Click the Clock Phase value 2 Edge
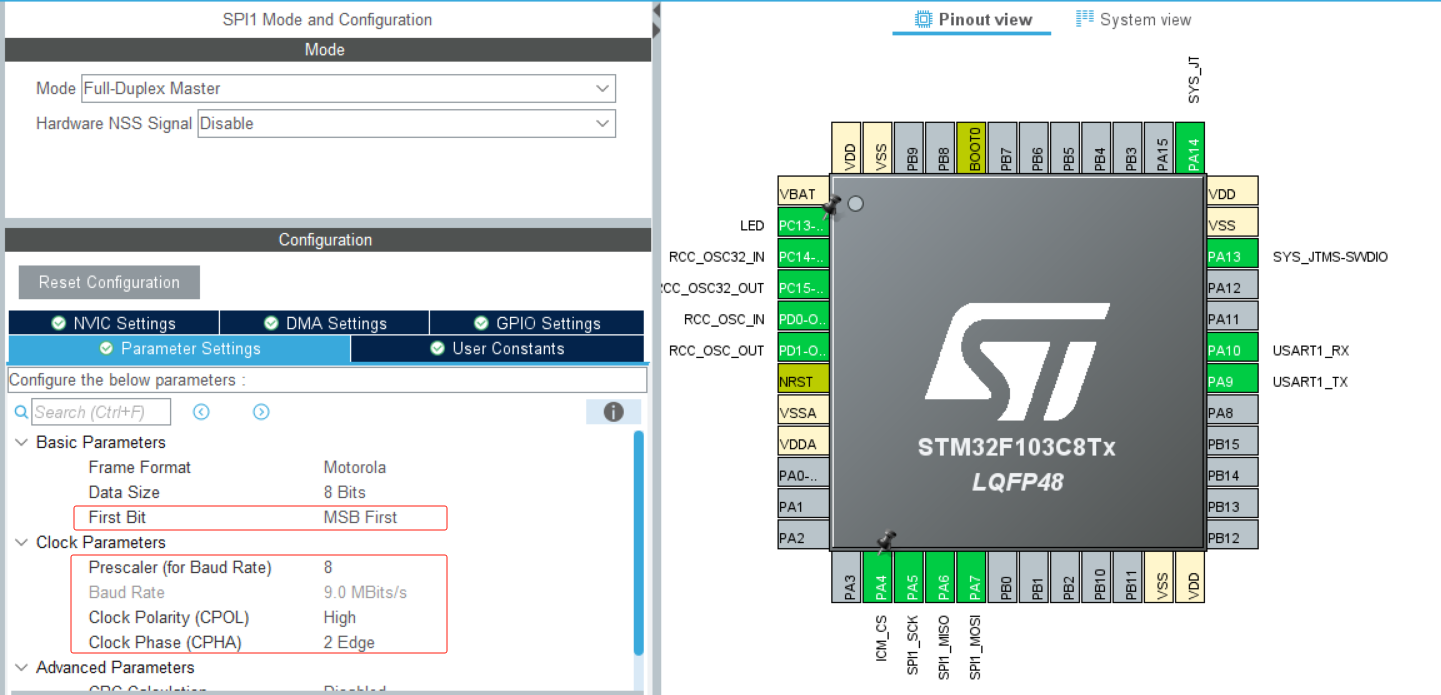The image size is (1441, 695). click(349, 642)
